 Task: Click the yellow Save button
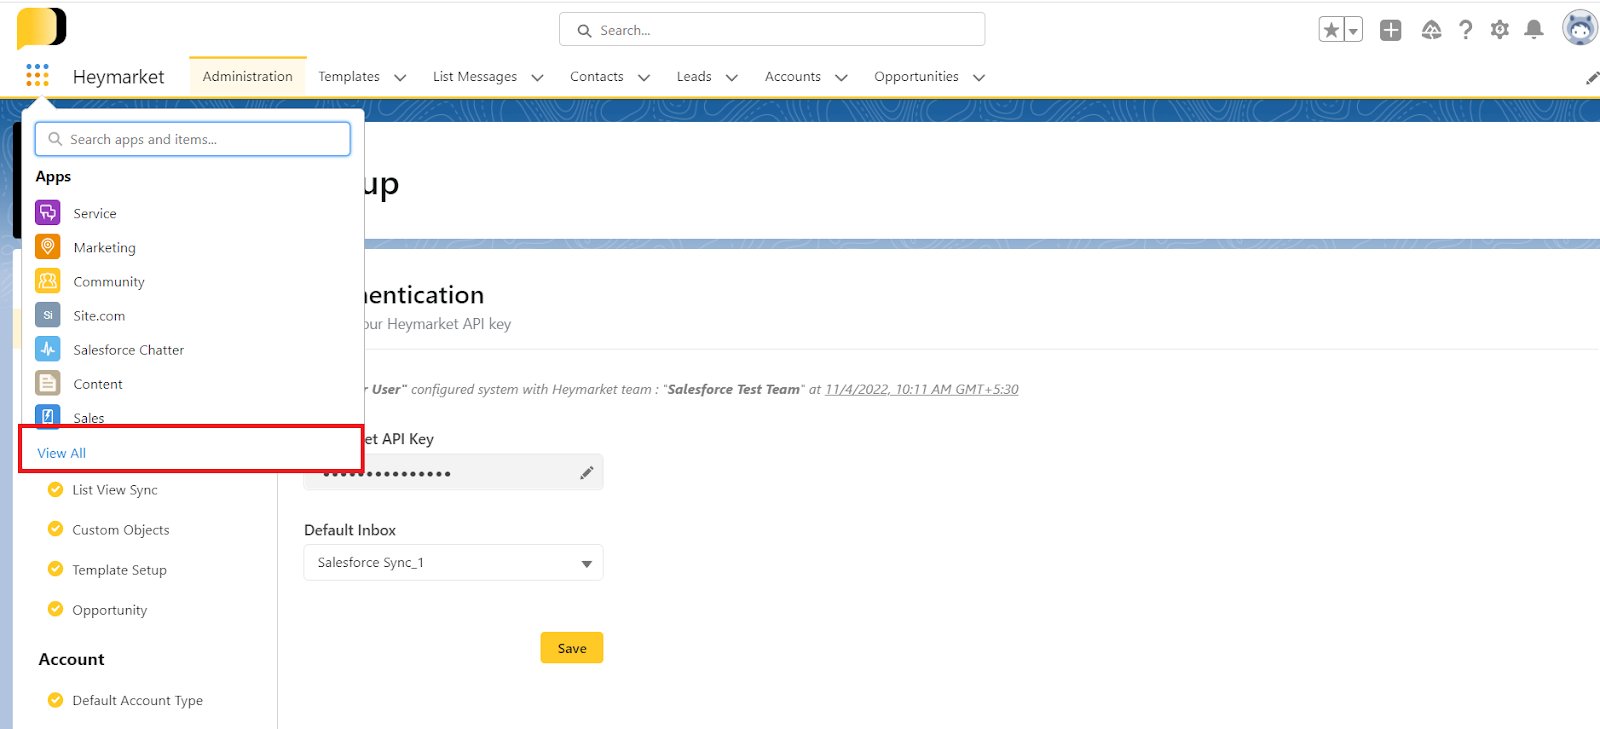(x=572, y=648)
